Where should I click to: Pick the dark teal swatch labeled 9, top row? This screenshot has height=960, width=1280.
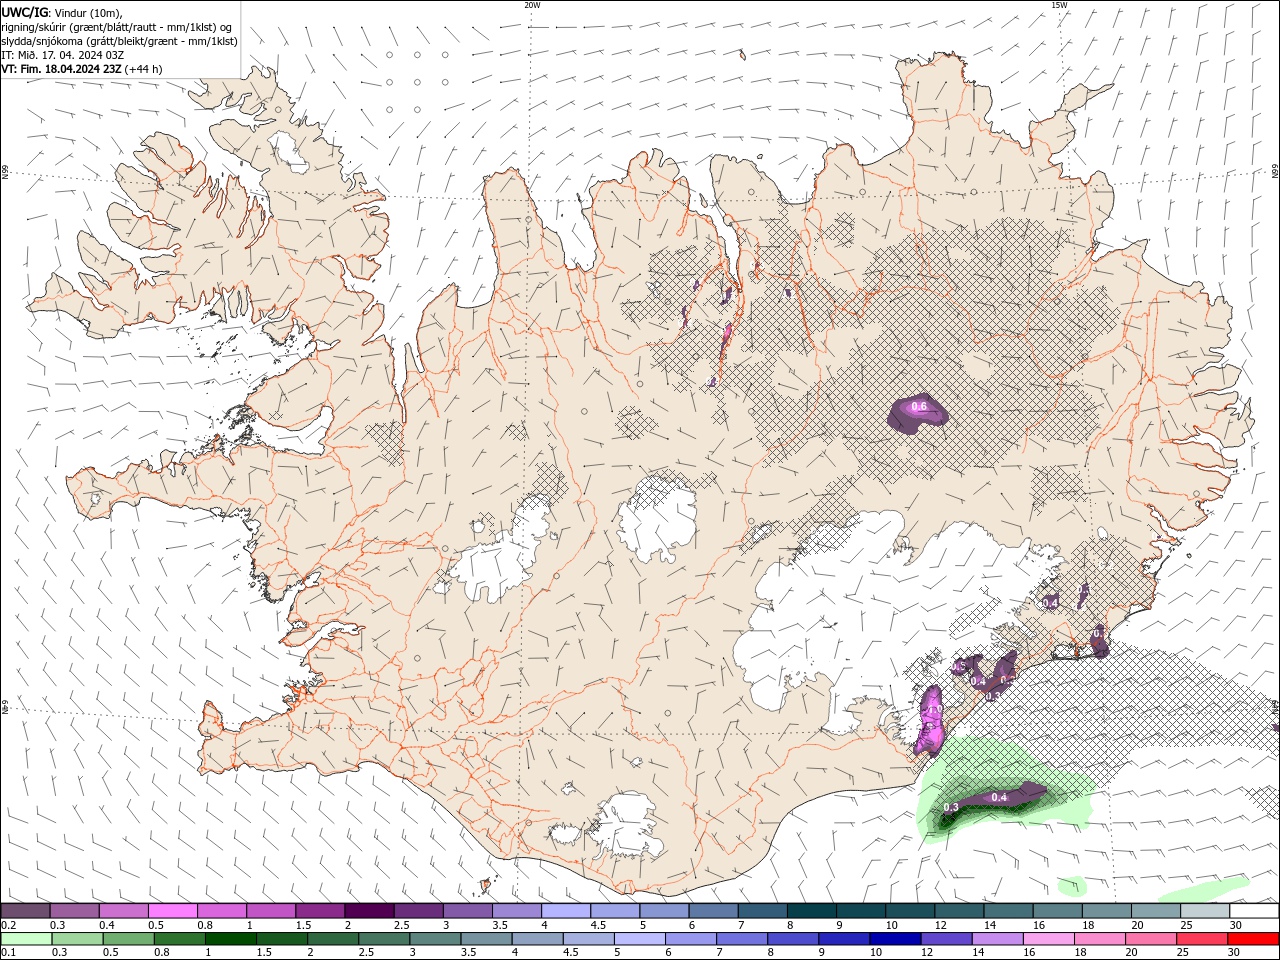tap(860, 911)
